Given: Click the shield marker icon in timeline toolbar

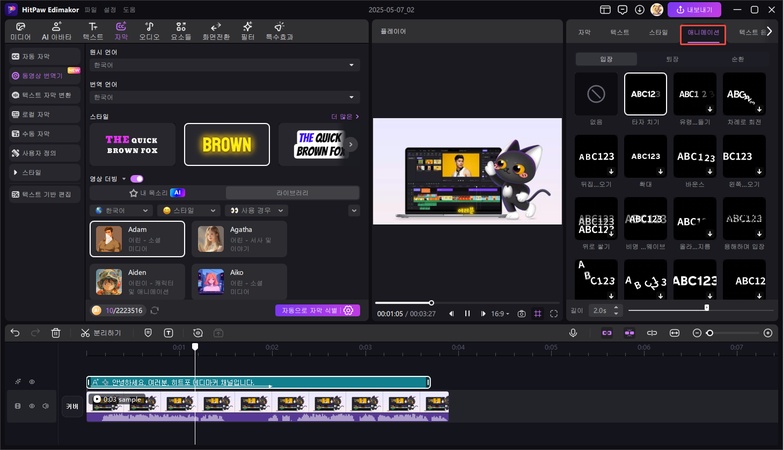Looking at the screenshot, I should [x=148, y=333].
